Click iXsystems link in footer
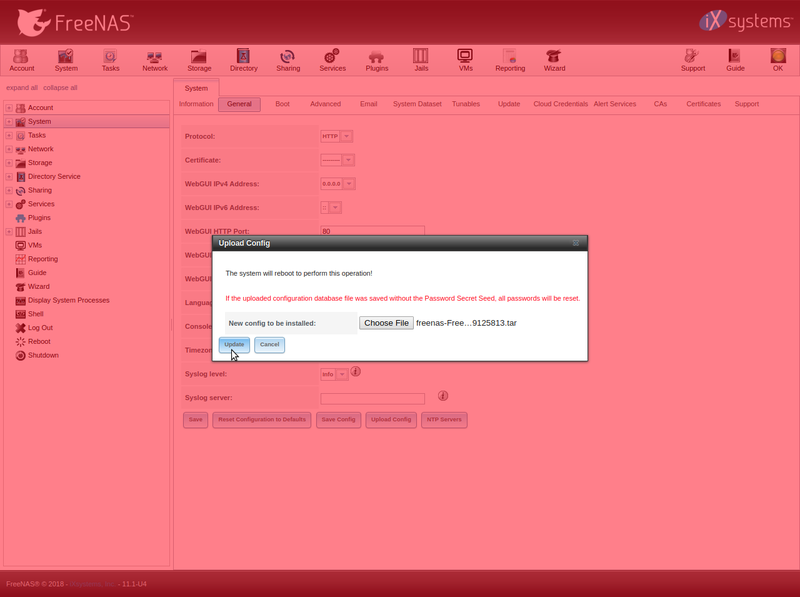 [x=92, y=584]
